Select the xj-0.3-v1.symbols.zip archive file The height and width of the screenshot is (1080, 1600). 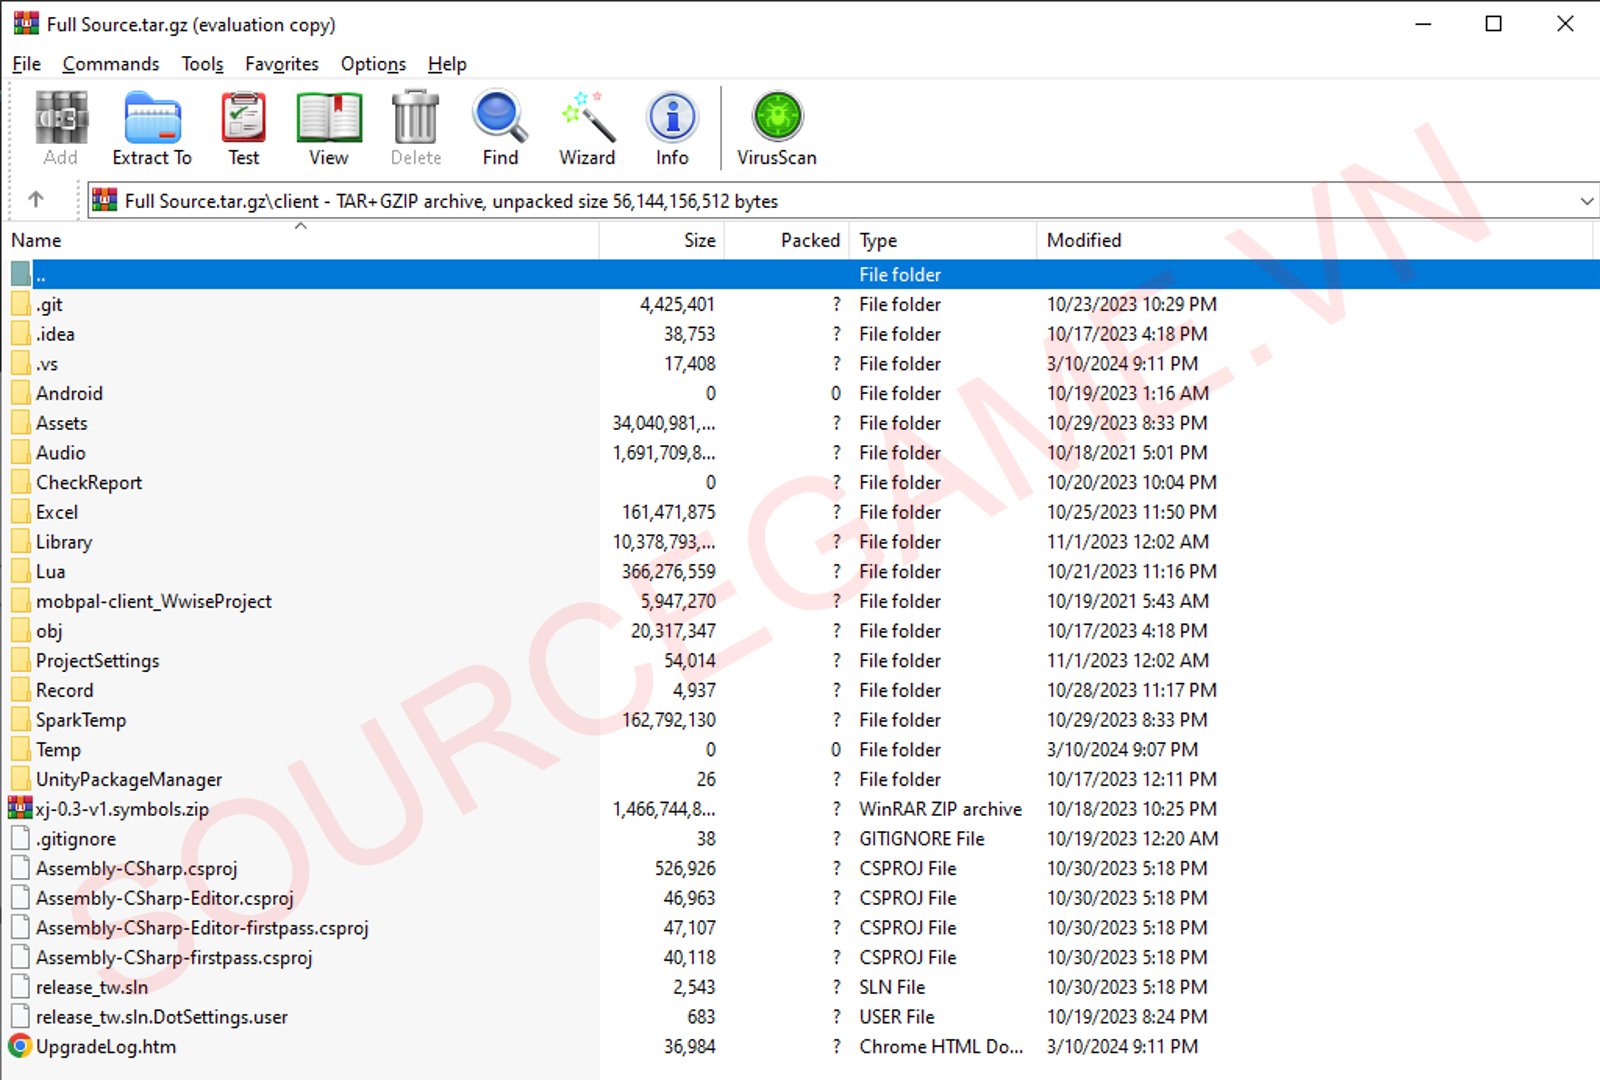tap(122, 809)
